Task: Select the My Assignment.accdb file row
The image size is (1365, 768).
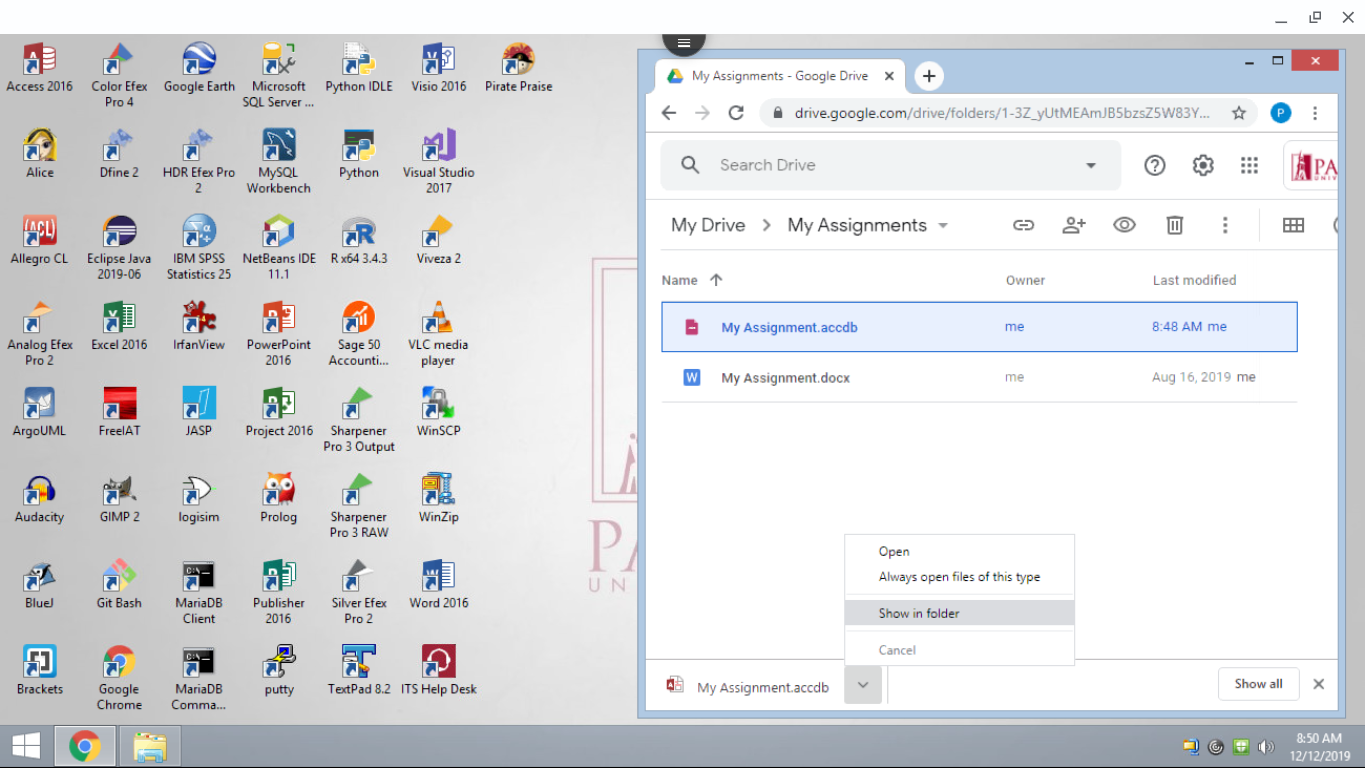Action: tap(979, 327)
